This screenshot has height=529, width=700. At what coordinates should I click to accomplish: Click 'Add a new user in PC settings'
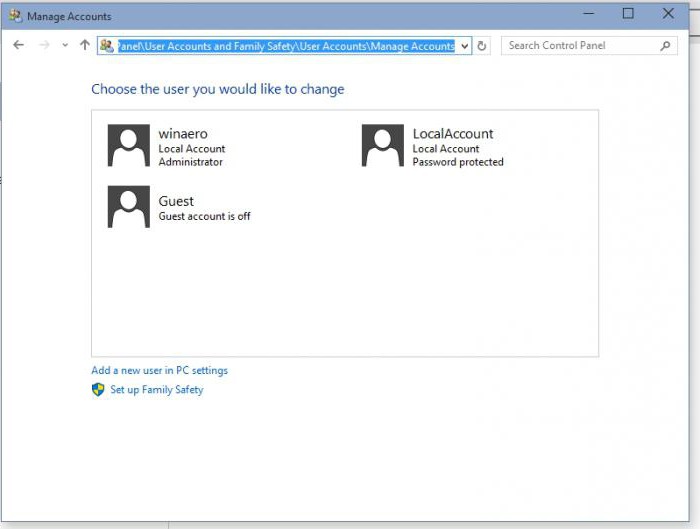pos(159,370)
